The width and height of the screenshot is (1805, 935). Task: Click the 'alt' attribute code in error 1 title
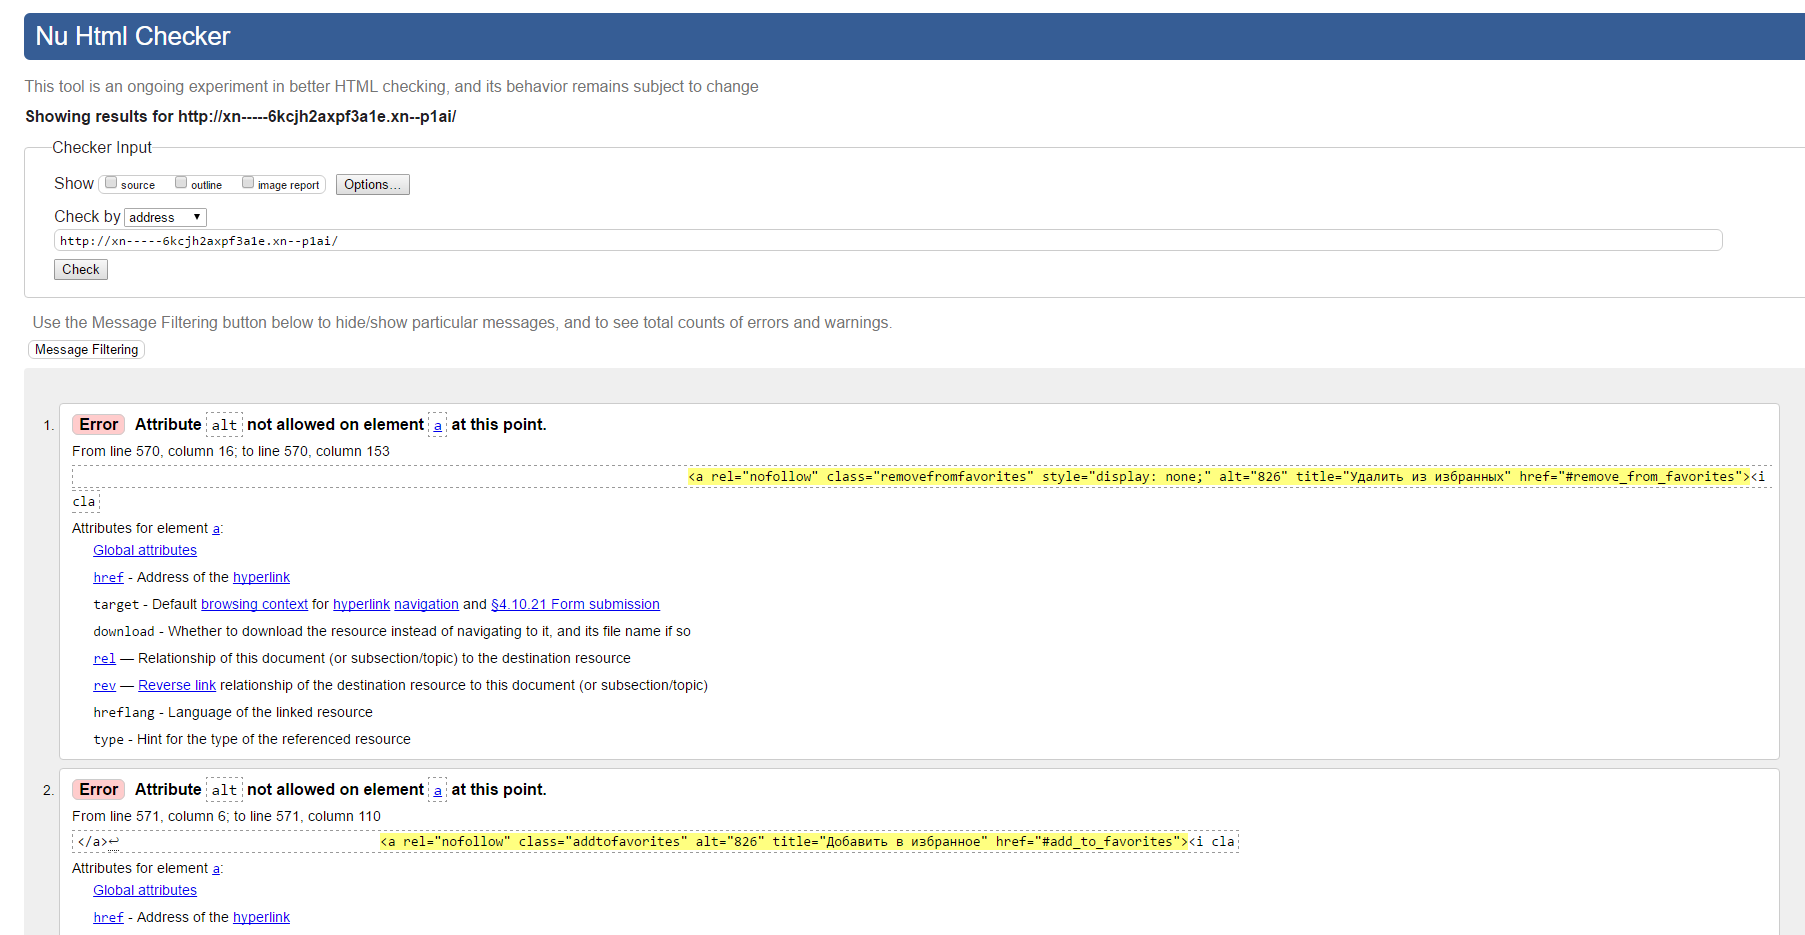pos(224,425)
